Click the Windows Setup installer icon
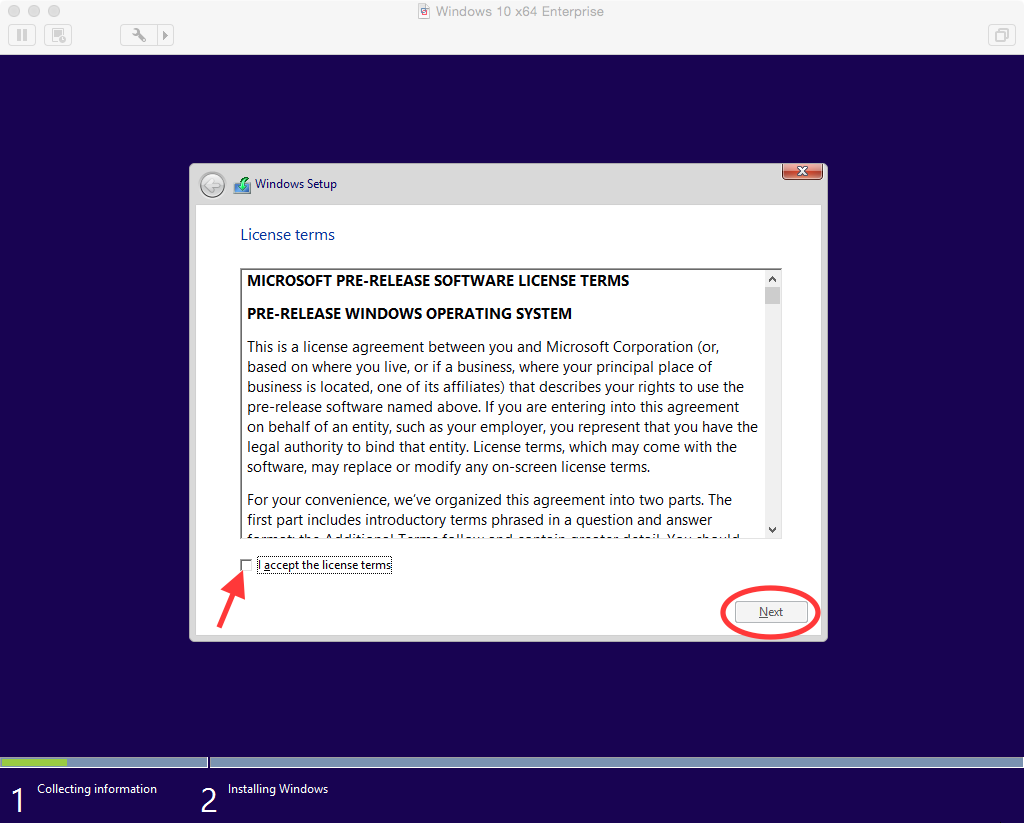 [x=242, y=185]
